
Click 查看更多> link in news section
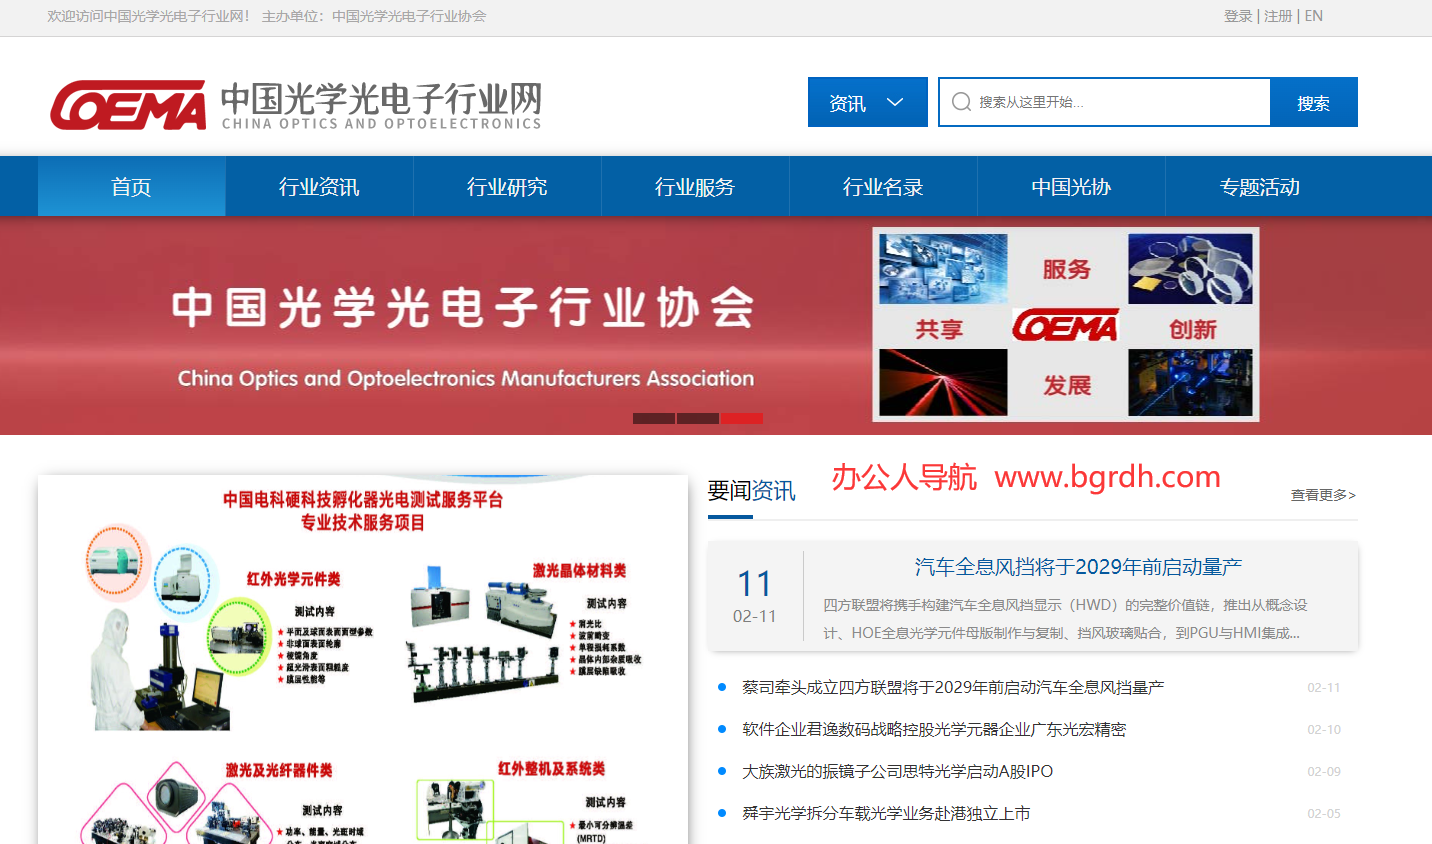click(x=1323, y=495)
